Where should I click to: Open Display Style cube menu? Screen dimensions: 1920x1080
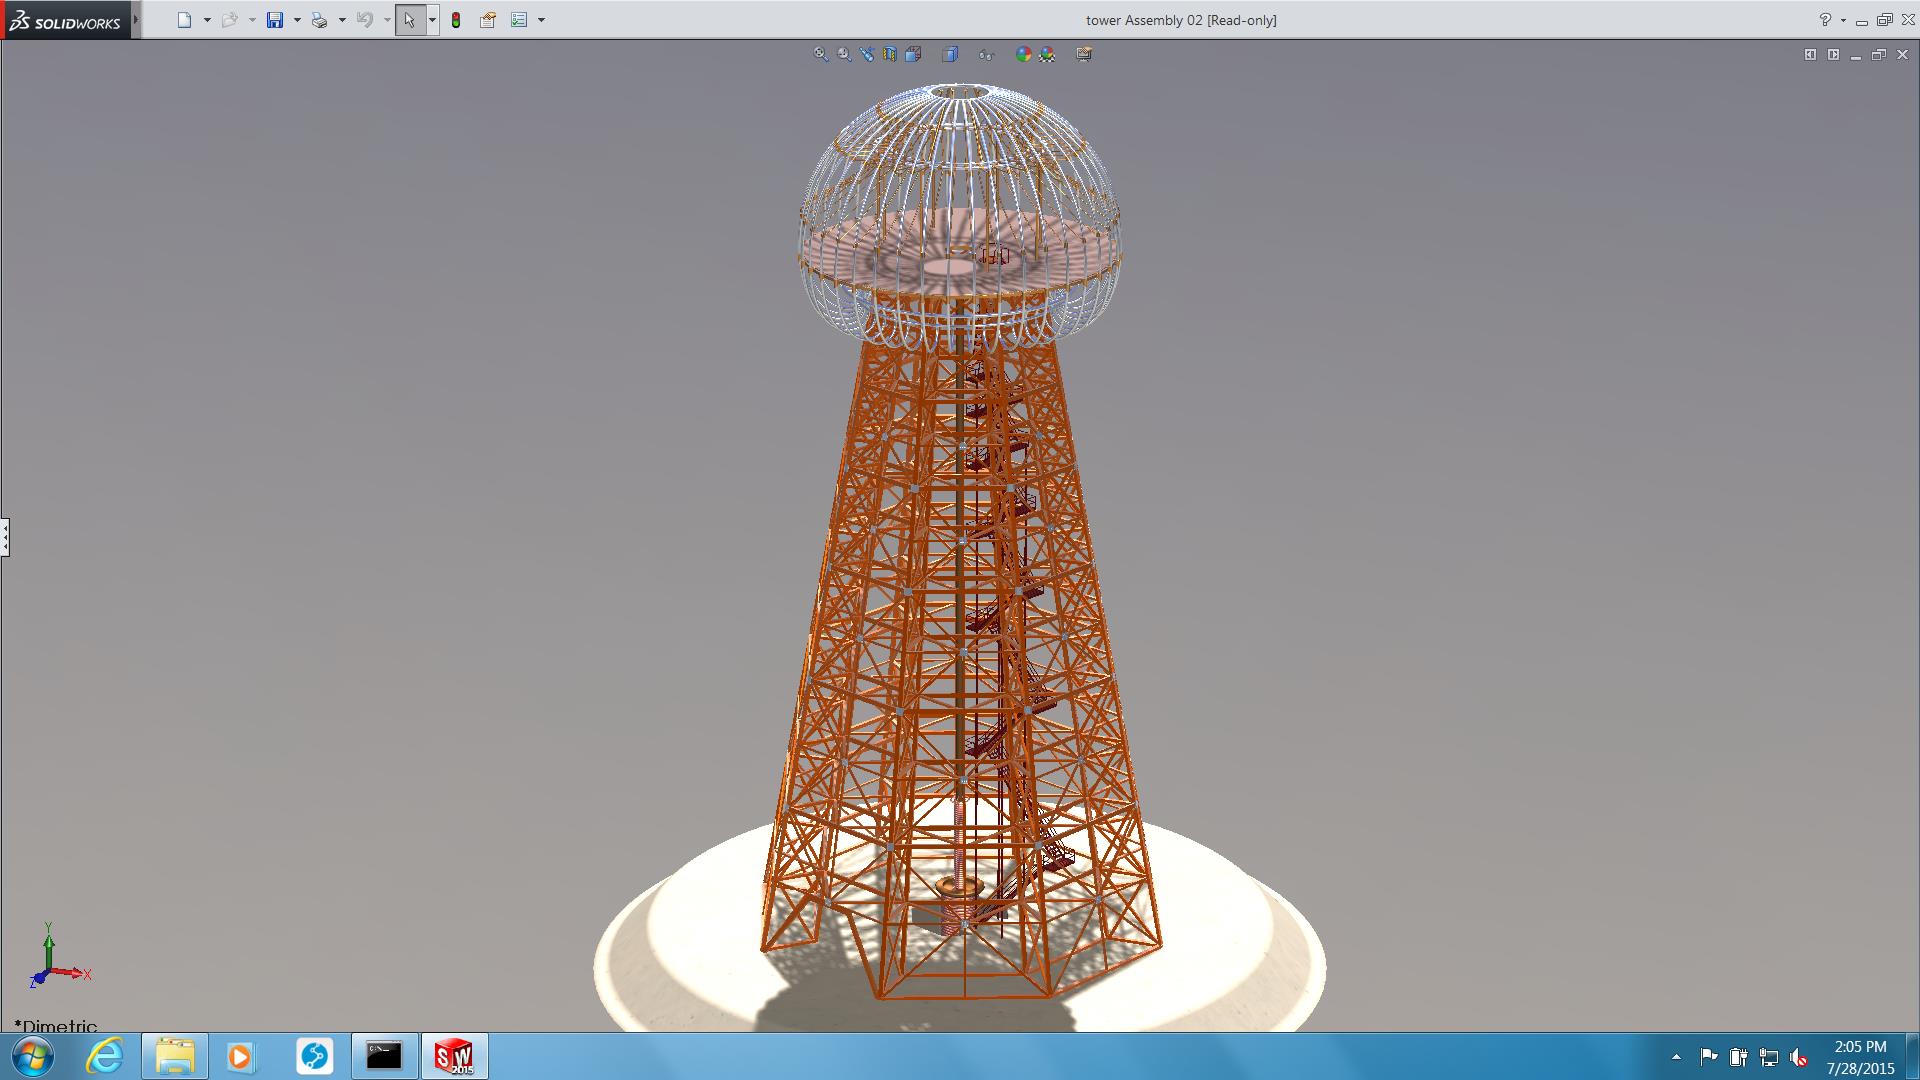point(950,55)
